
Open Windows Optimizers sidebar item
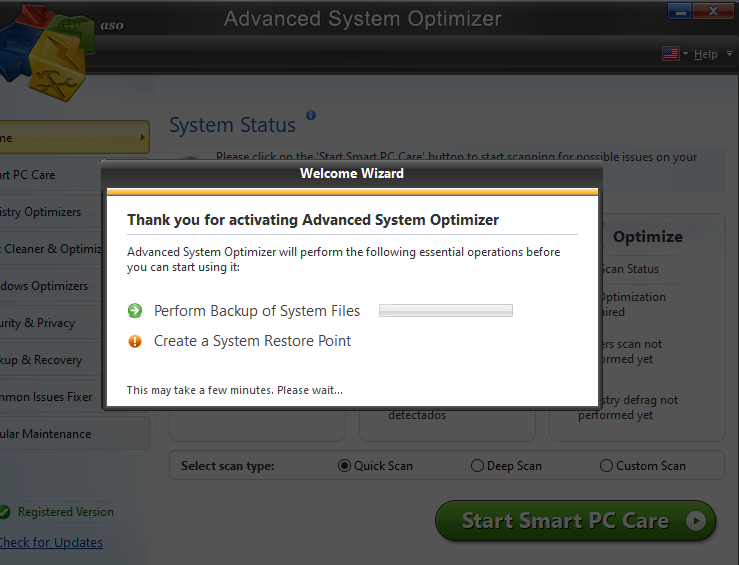(50, 286)
